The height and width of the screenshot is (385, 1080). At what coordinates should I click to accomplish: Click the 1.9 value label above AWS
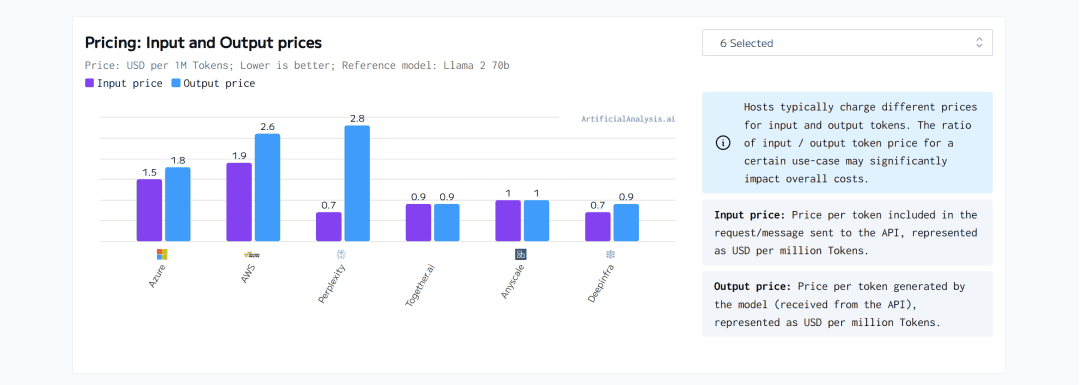coord(239,156)
